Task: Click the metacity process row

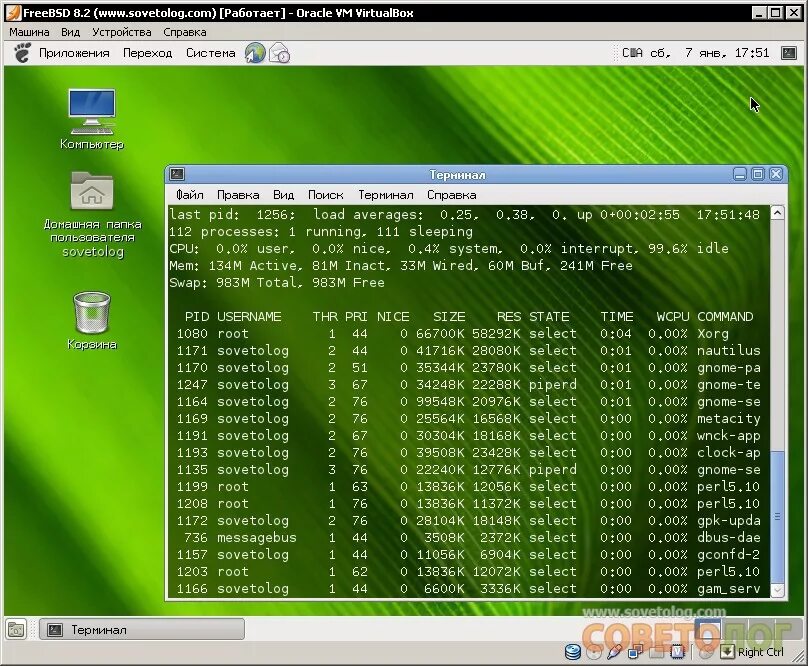Action: (x=468, y=419)
